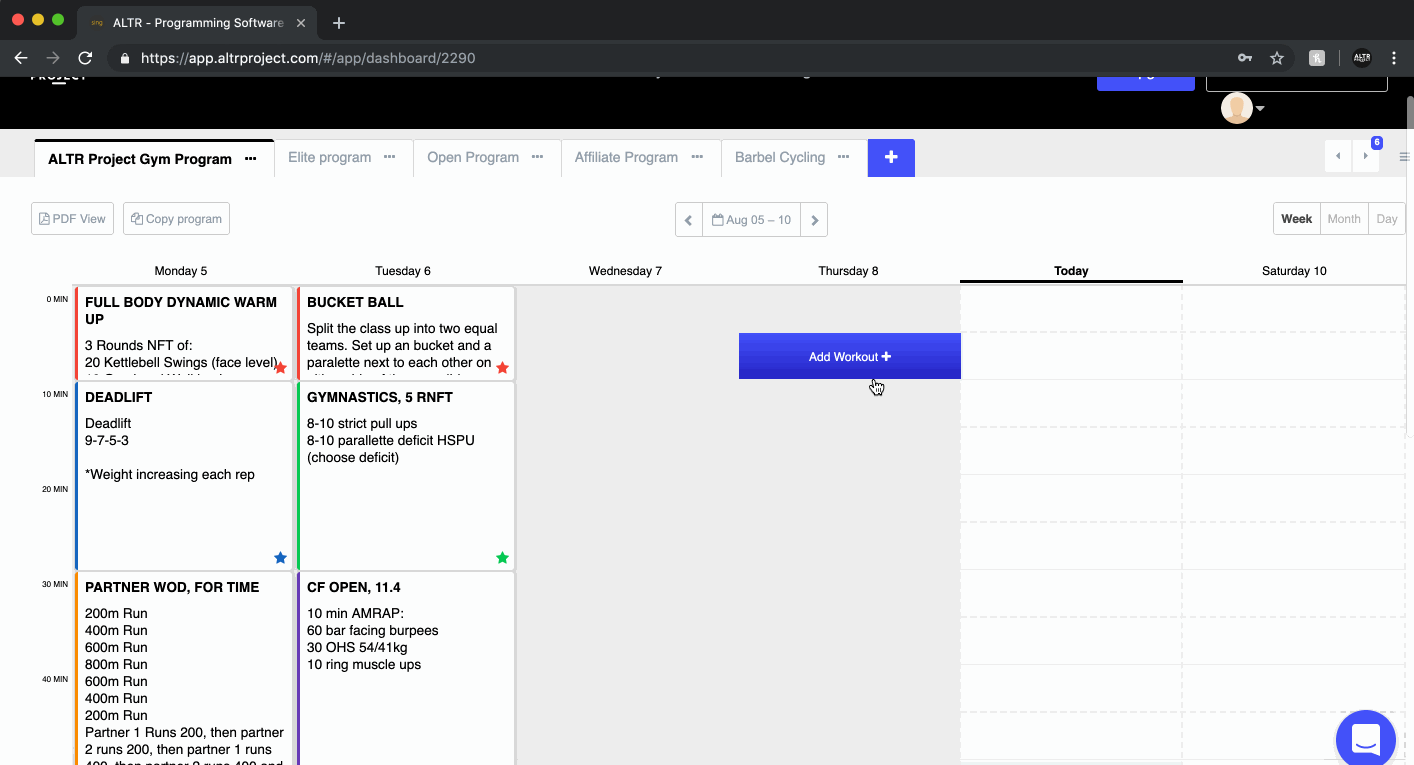Select the Open Program tab
The height and width of the screenshot is (765, 1414).
point(473,157)
